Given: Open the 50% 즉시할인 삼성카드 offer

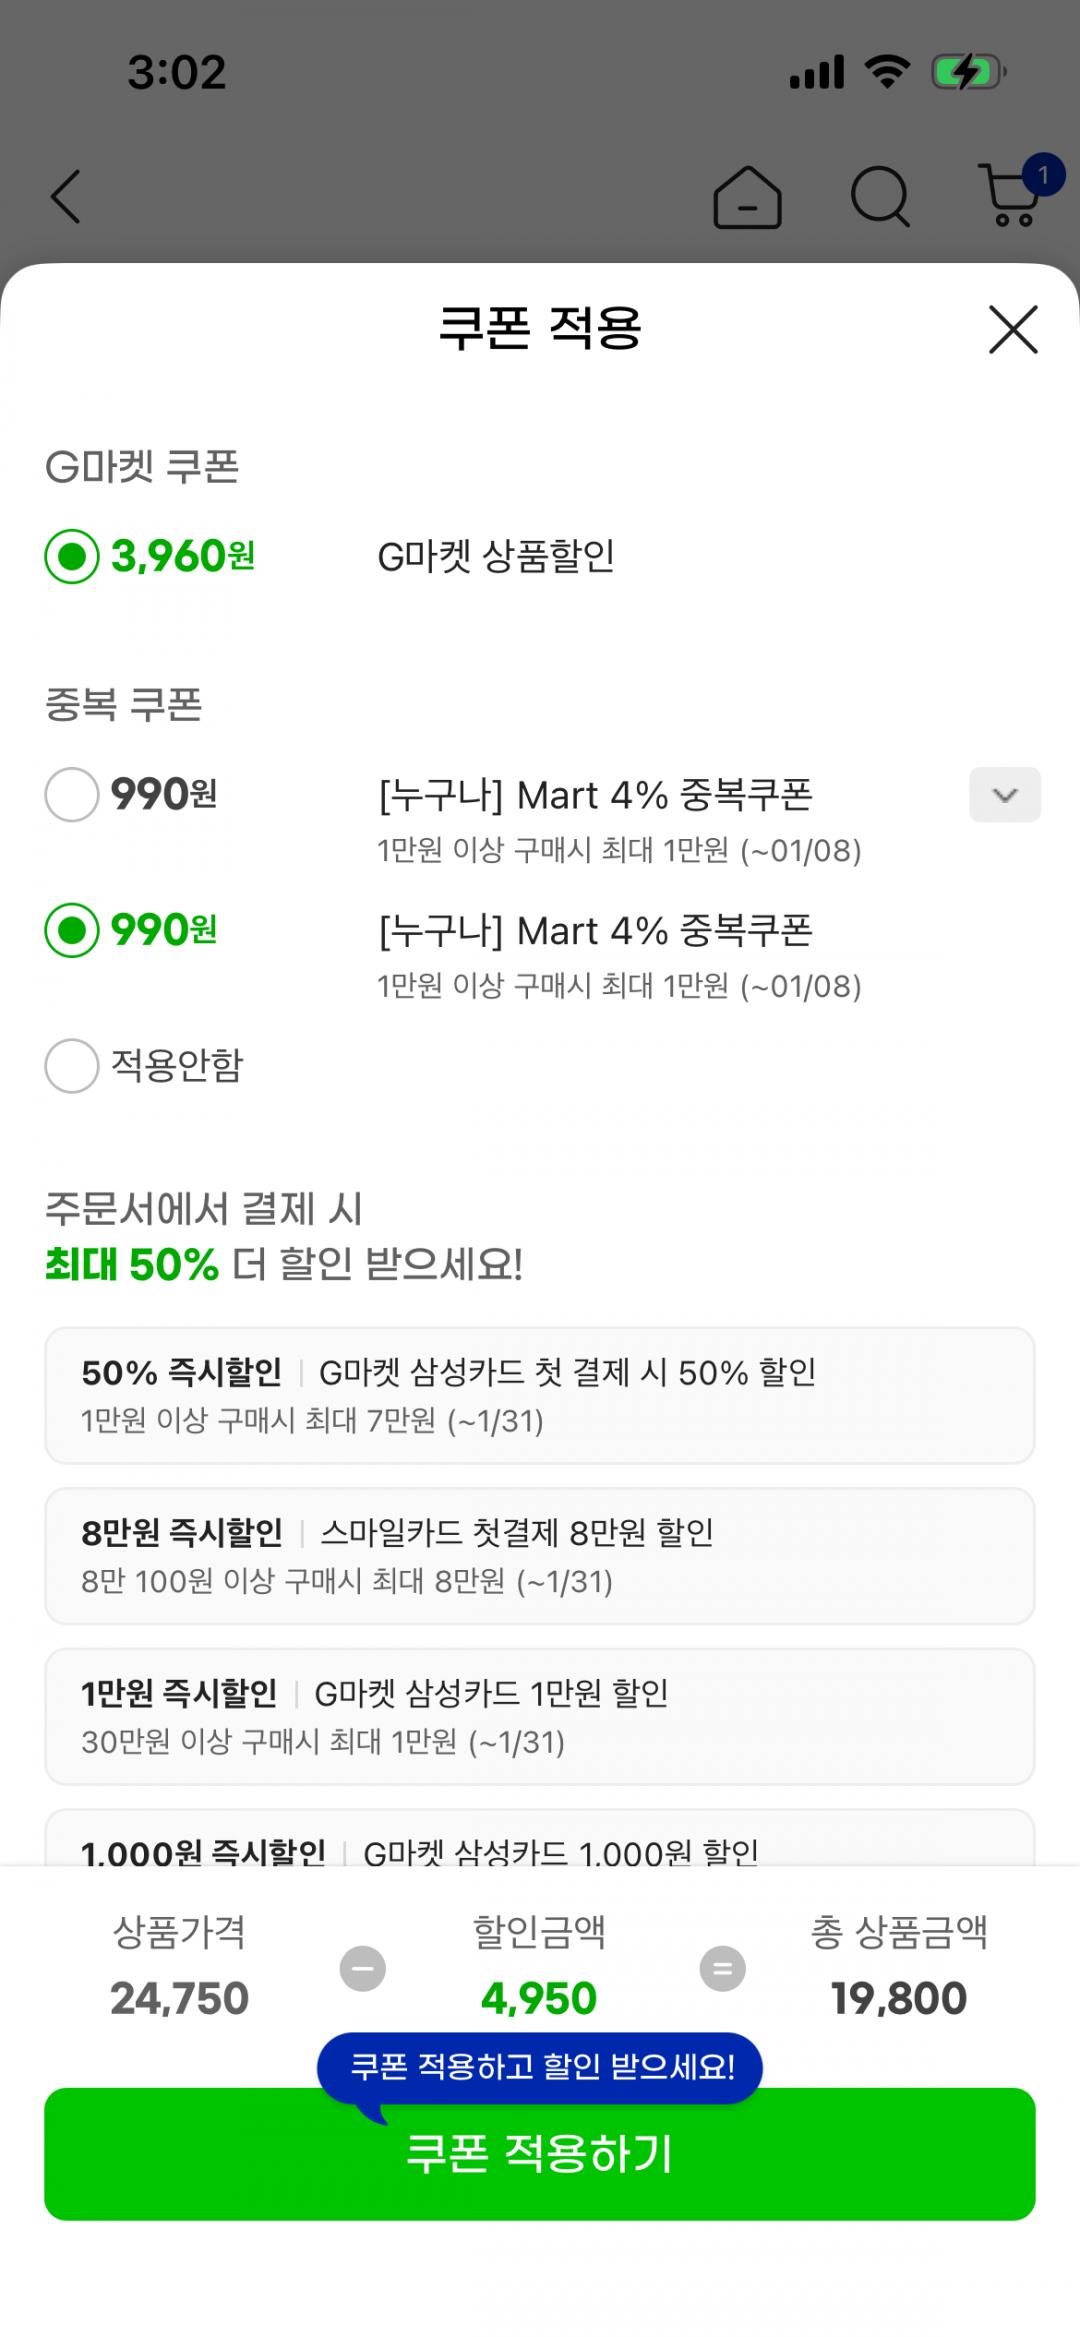Looking at the screenshot, I should pyautogui.click(x=539, y=1395).
